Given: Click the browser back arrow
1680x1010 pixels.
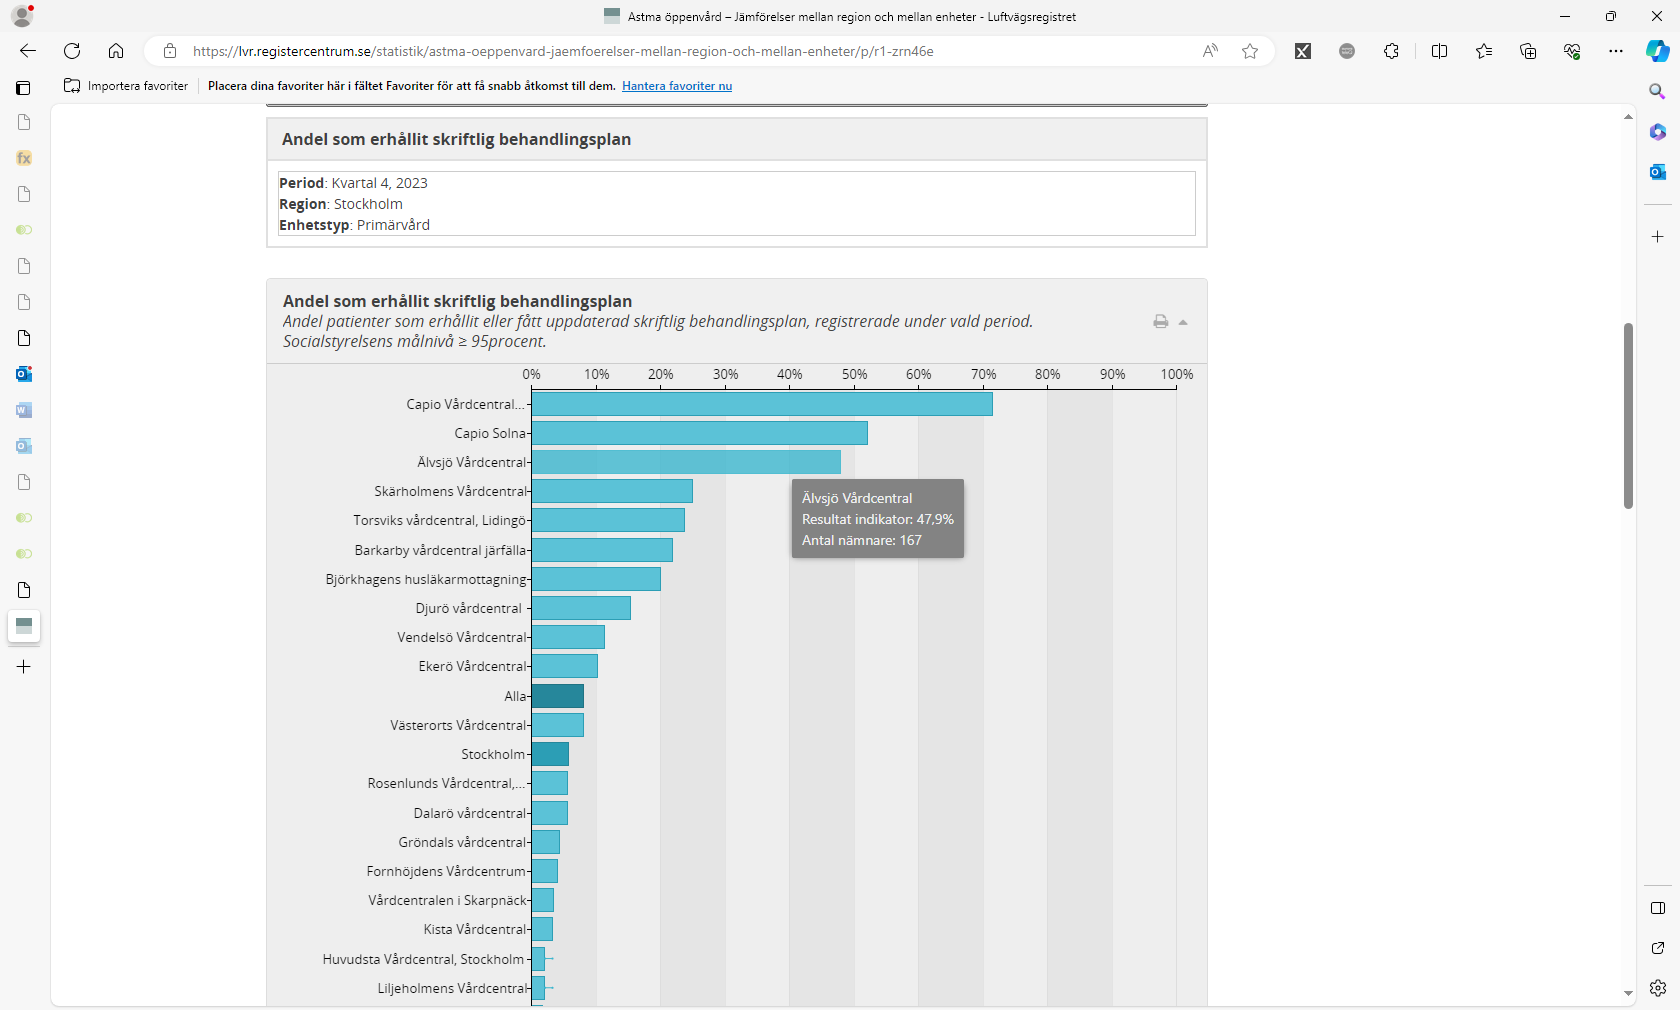Looking at the screenshot, I should tap(28, 51).
